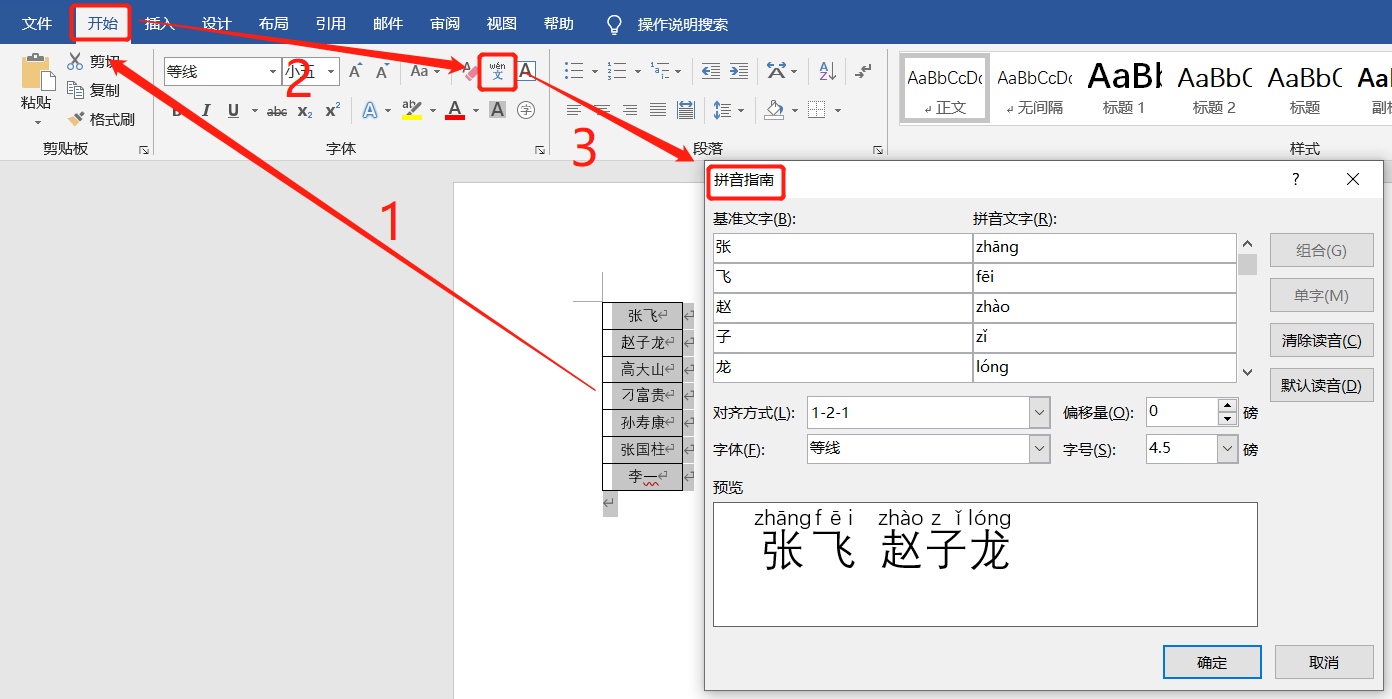This screenshot has width=1392, height=699.
Task: Open the Paragraph (段落) dialog launcher
Action: click(878, 150)
